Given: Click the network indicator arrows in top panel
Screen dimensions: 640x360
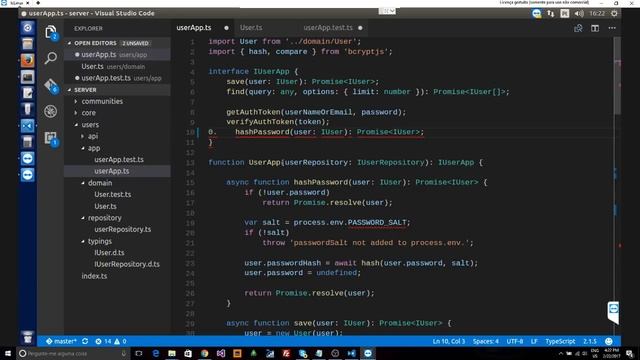Looking at the screenshot, I should click(551, 13).
